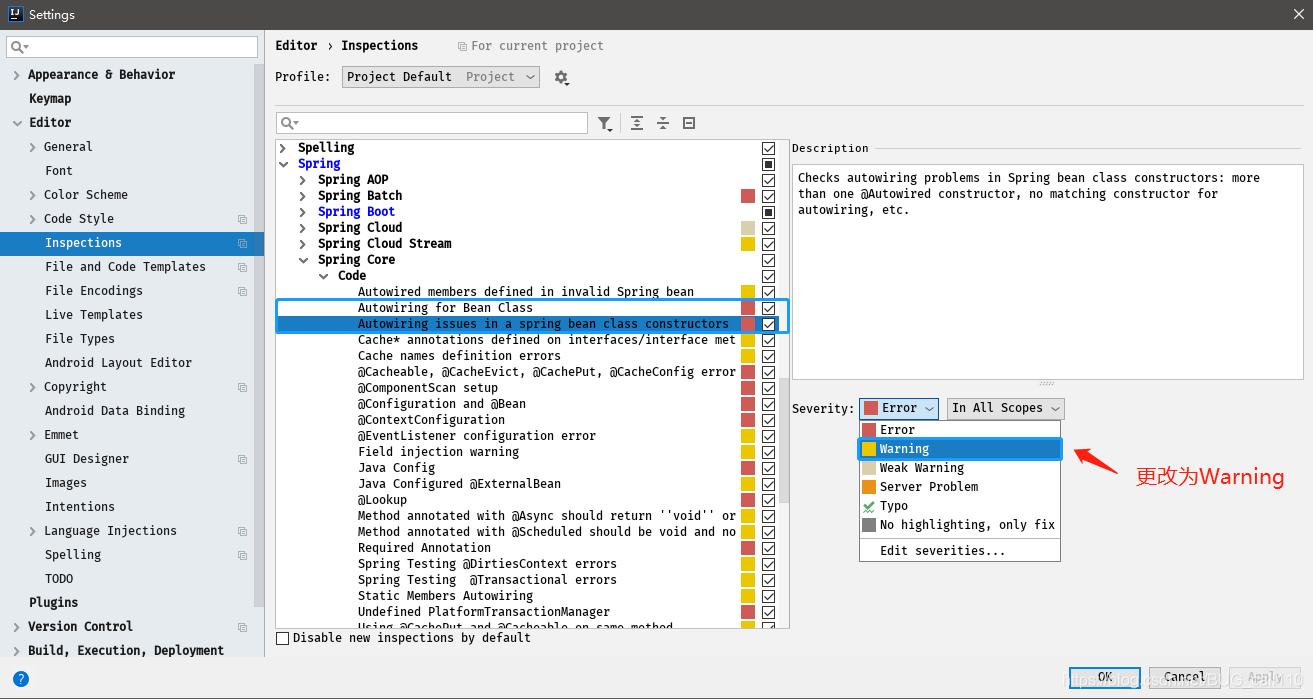Open the profile settings gear icon
This screenshot has width=1313, height=699.
tap(561, 76)
